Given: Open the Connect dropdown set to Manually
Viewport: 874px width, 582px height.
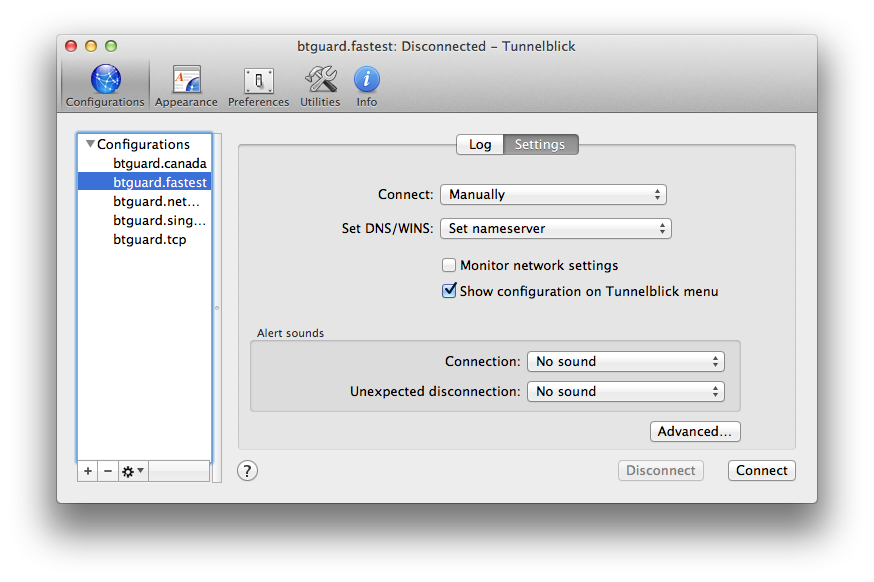Looking at the screenshot, I should coord(553,195).
